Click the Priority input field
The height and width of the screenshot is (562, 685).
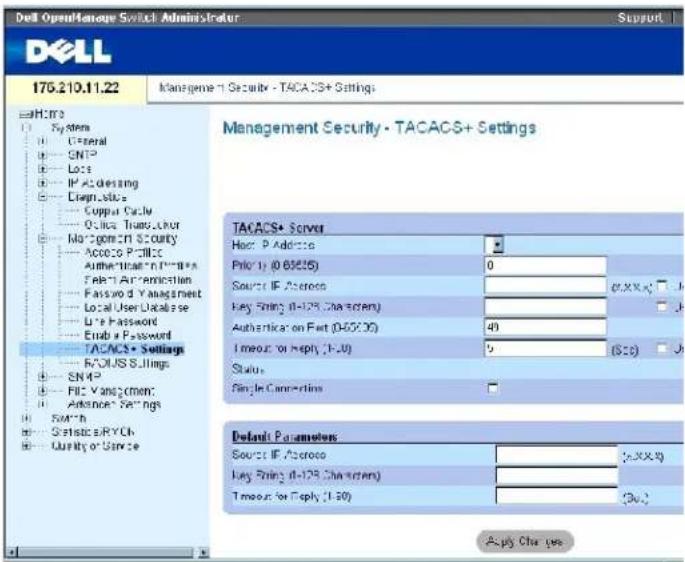point(545,265)
